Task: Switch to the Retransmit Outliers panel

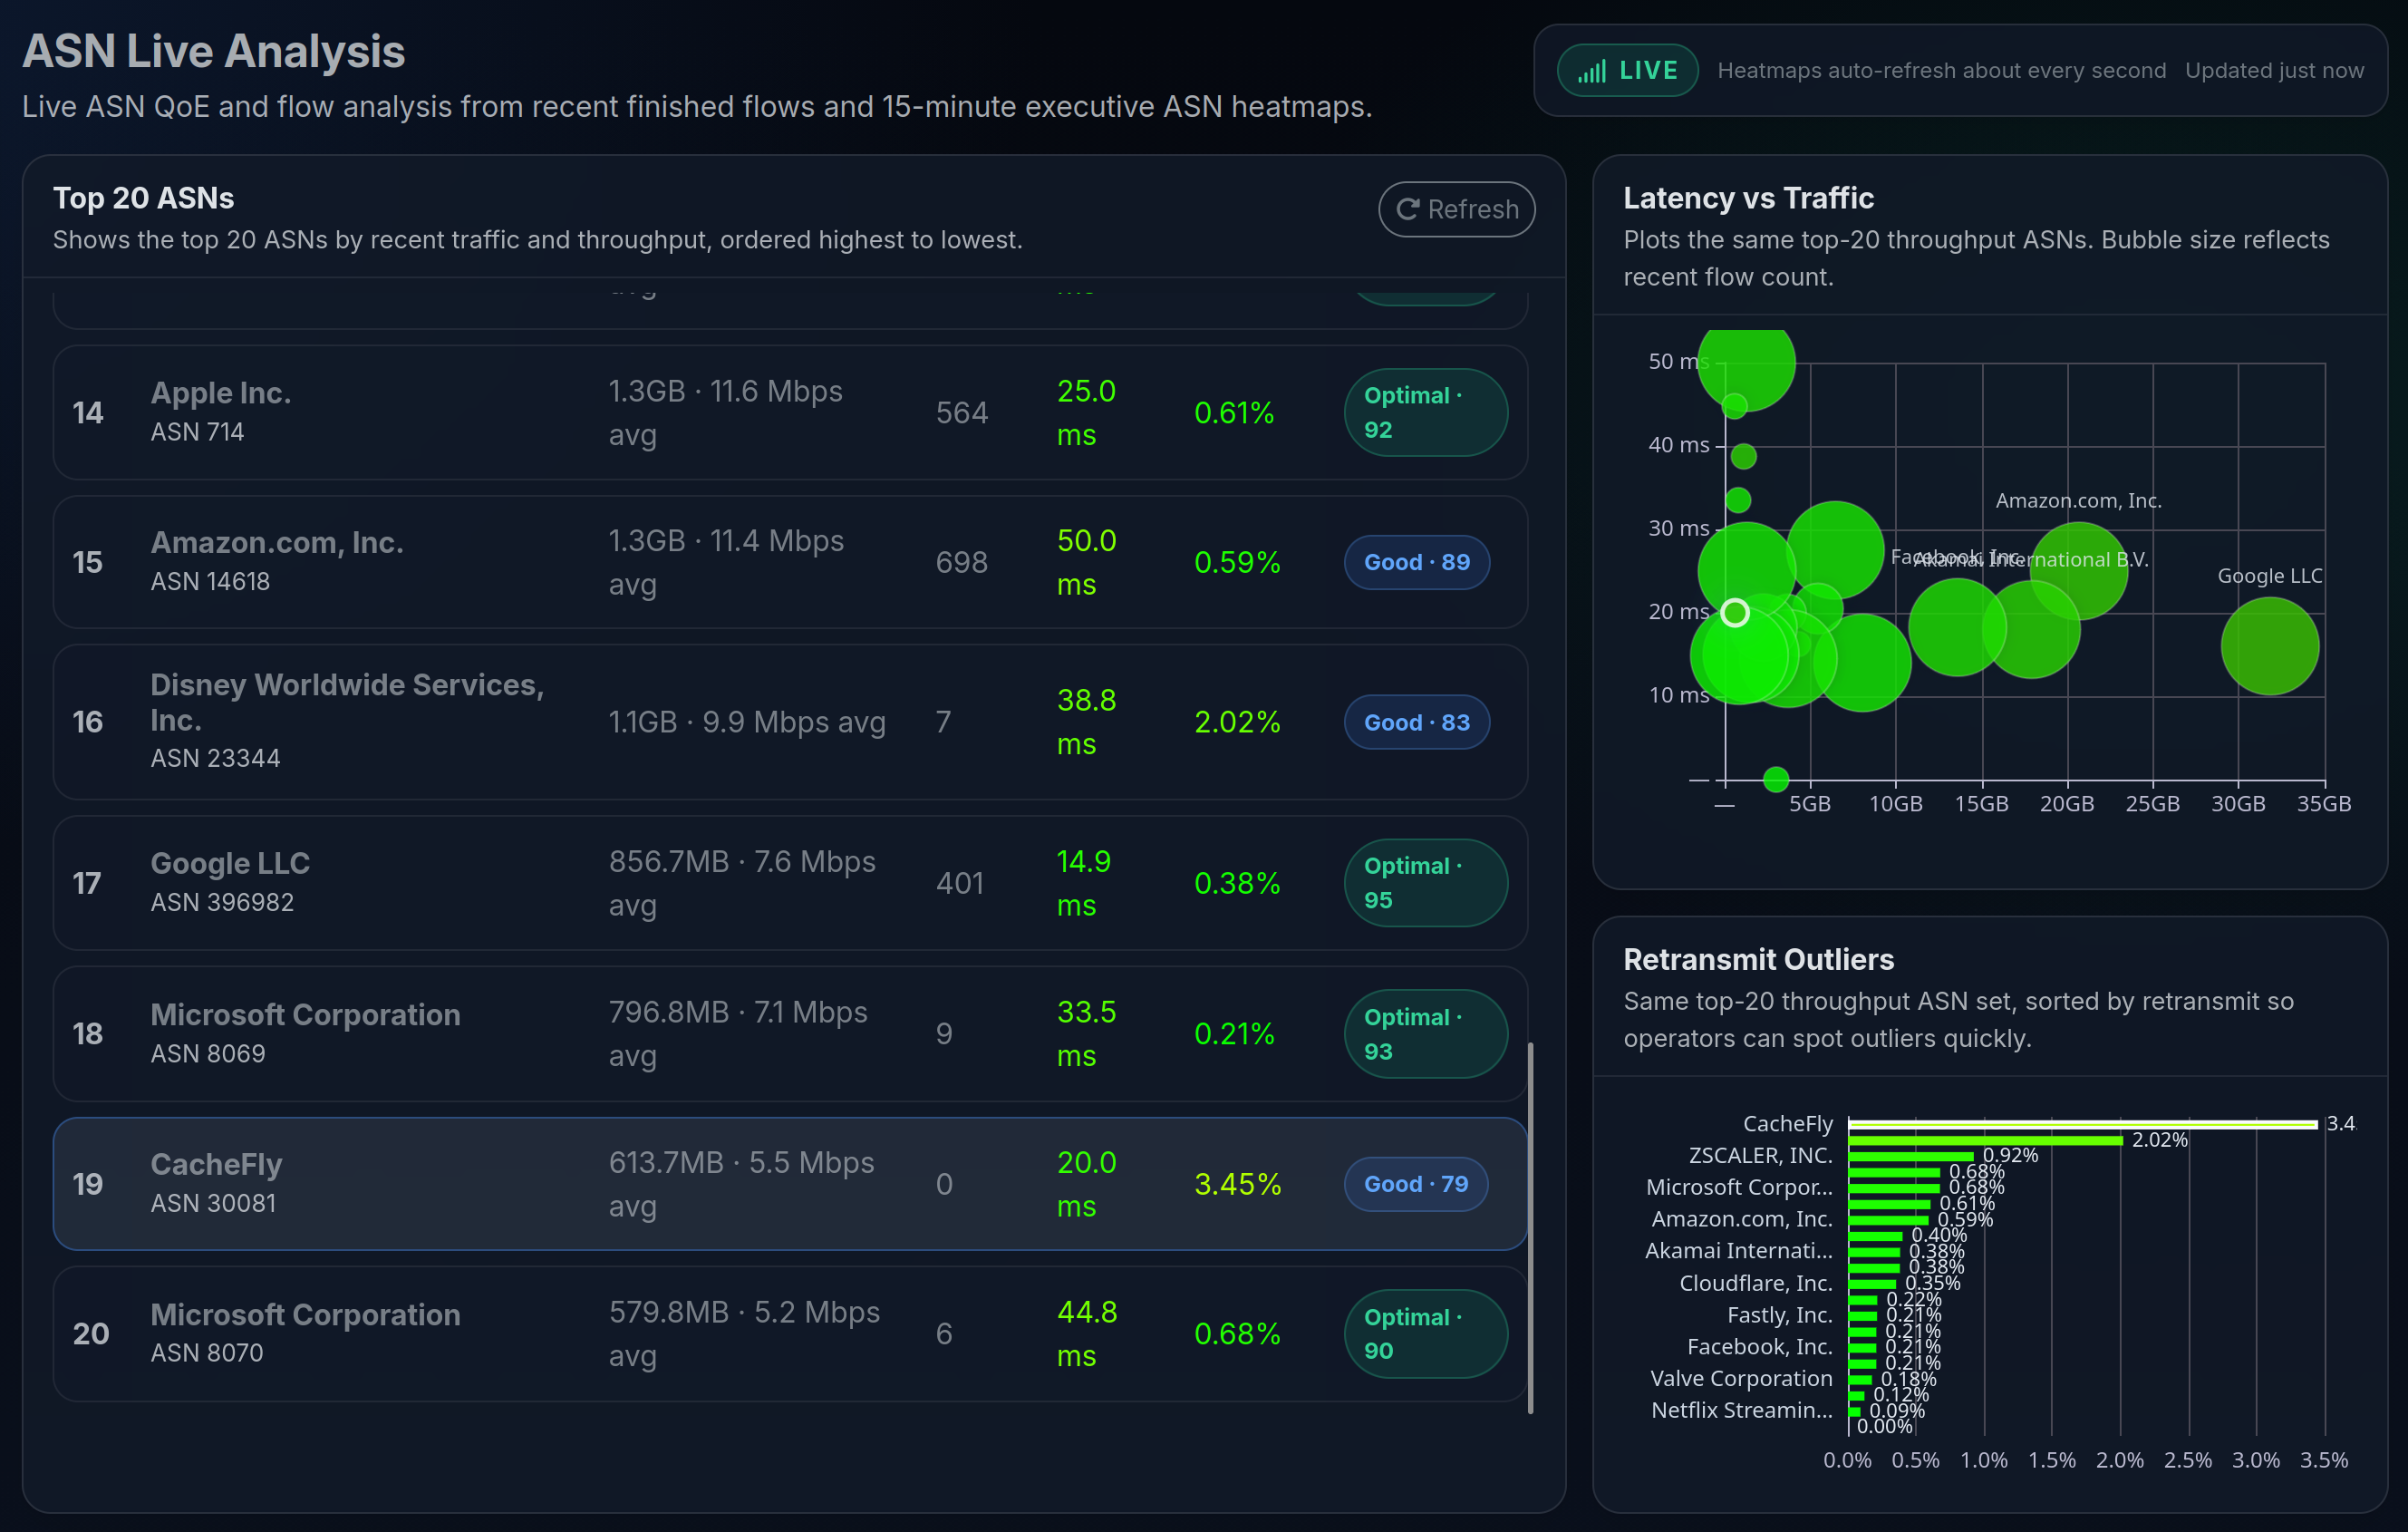Action: [1759, 960]
